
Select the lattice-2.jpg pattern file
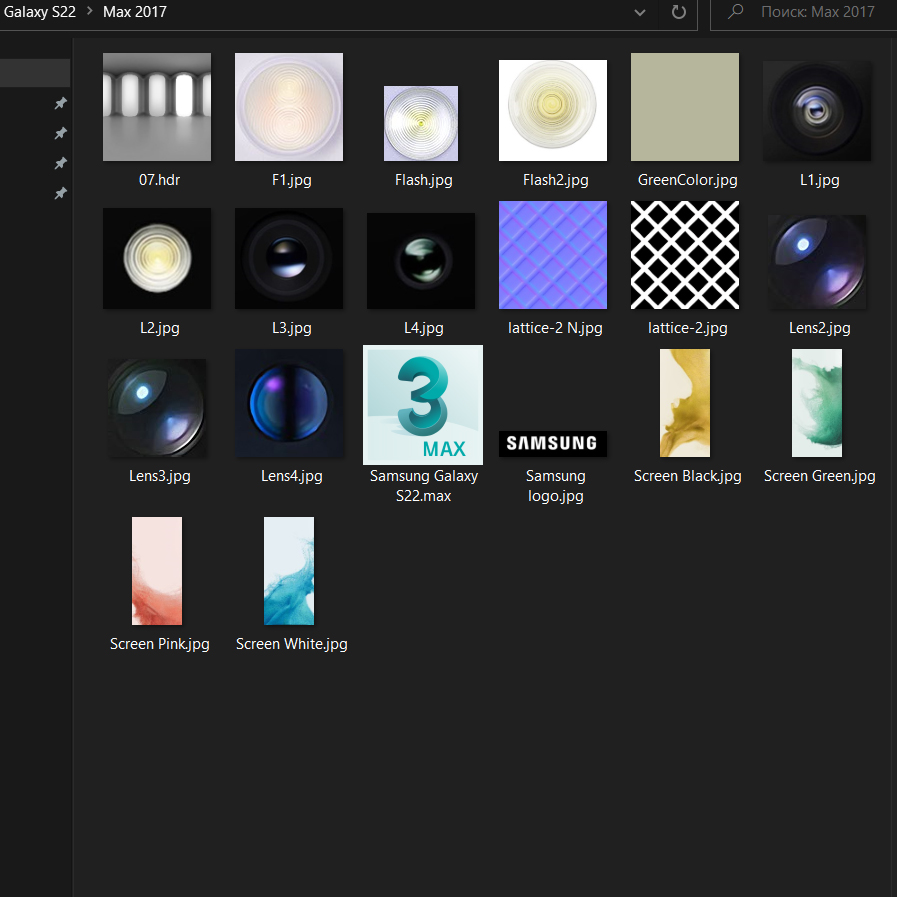[685, 255]
